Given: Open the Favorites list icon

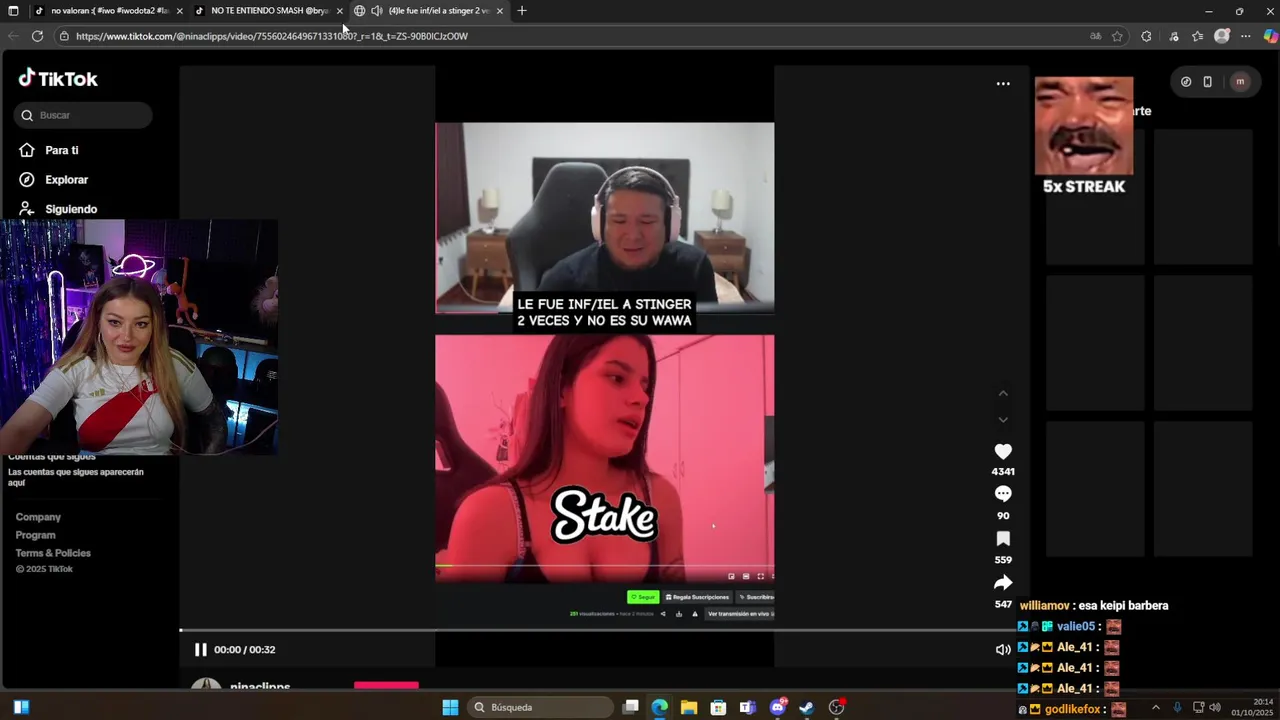Looking at the screenshot, I should [1198, 36].
